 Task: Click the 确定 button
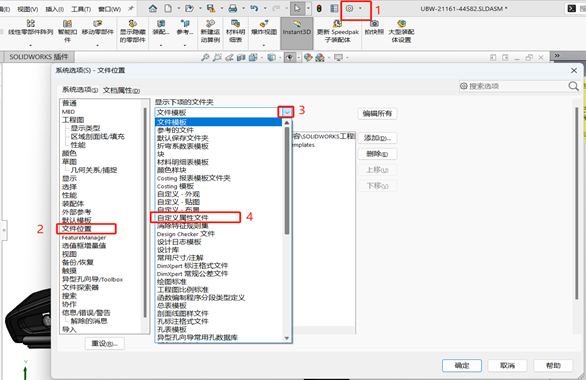pos(462,365)
